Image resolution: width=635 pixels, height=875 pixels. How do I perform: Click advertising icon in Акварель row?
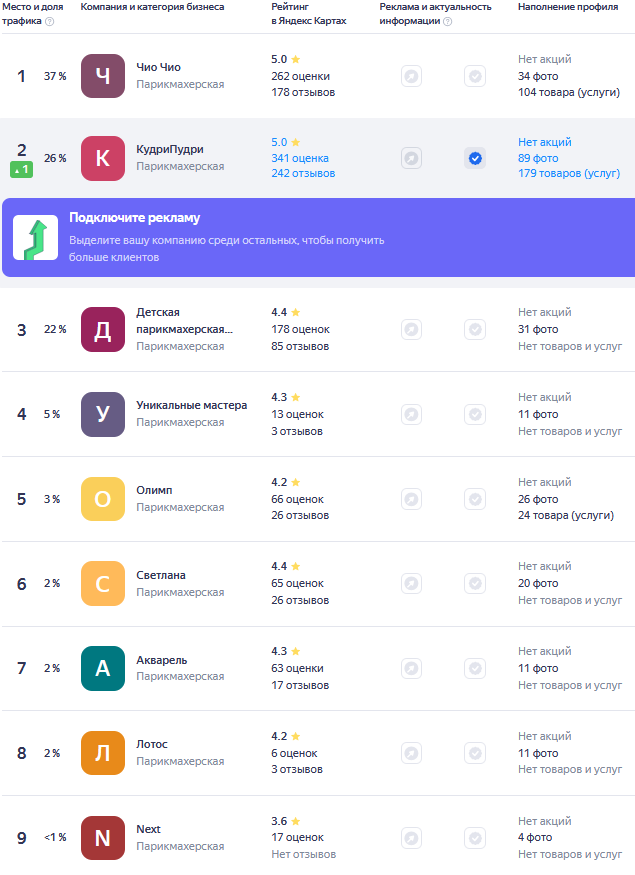click(411, 669)
